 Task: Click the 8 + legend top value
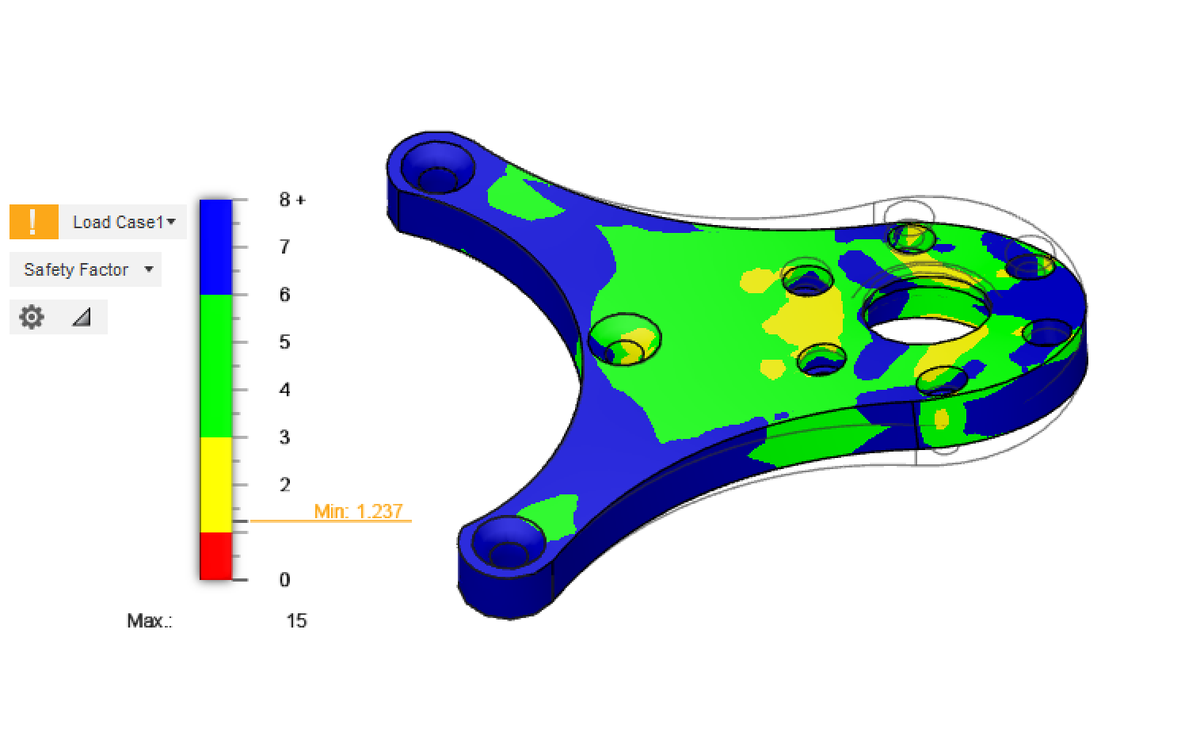click(292, 200)
